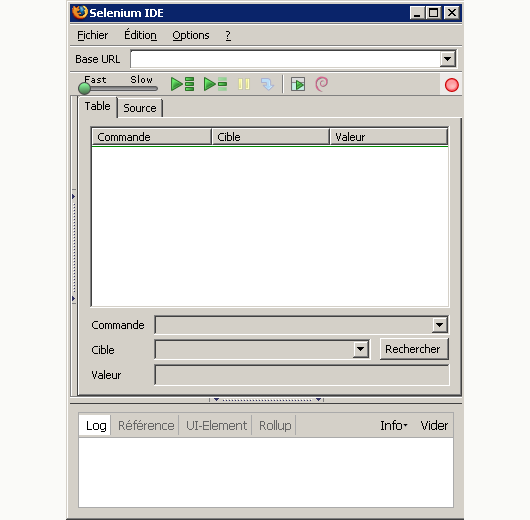Select the Référence tab
The height and width of the screenshot is (520, 530).
(146, 425)
